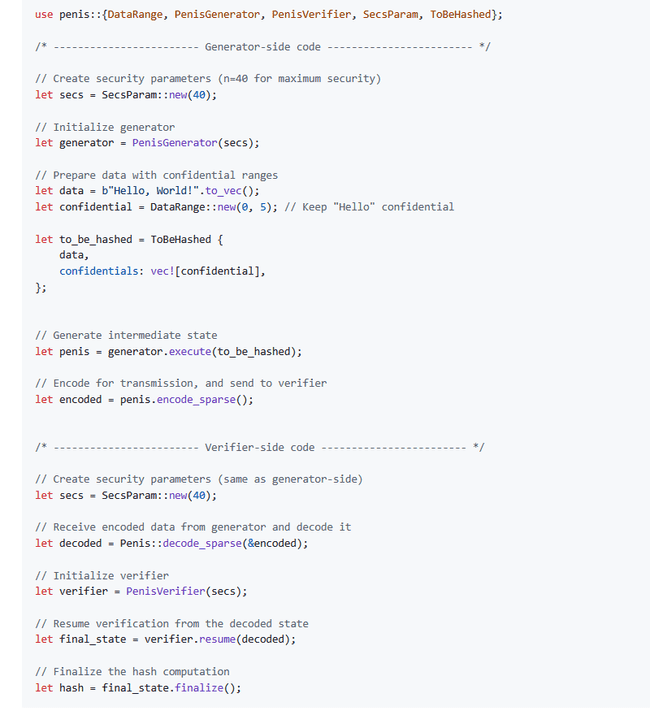Select the 'data,' struct field line

coord(74,255)
